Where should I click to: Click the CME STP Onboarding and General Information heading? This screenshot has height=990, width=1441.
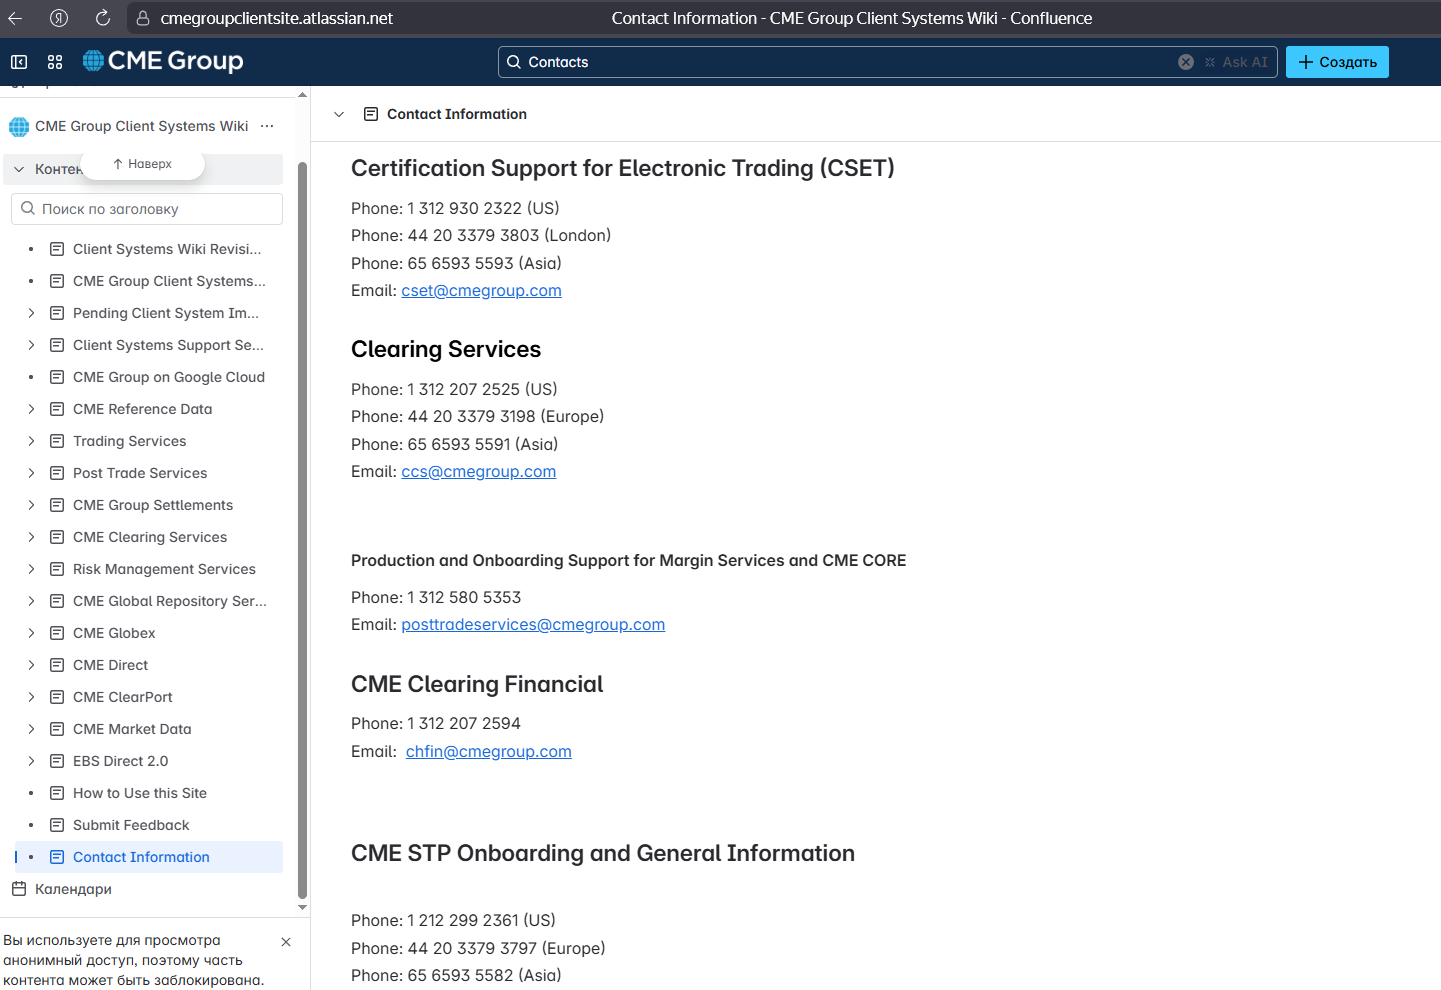(x=603, y=853)
